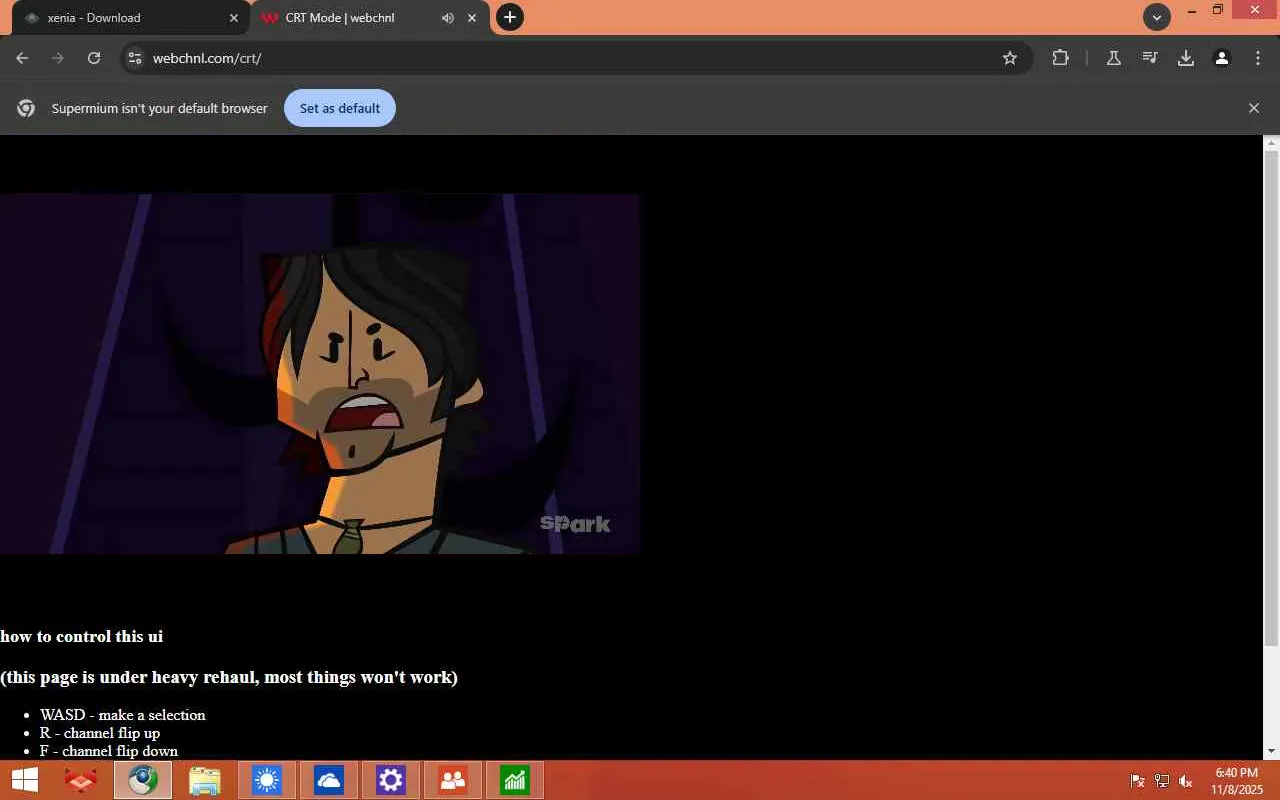Image resolution: width=1280 pixels, height=800 pixels.
Task: Click the 'Supermium isn't your default browser' message
Action: (x=160, y=108)
